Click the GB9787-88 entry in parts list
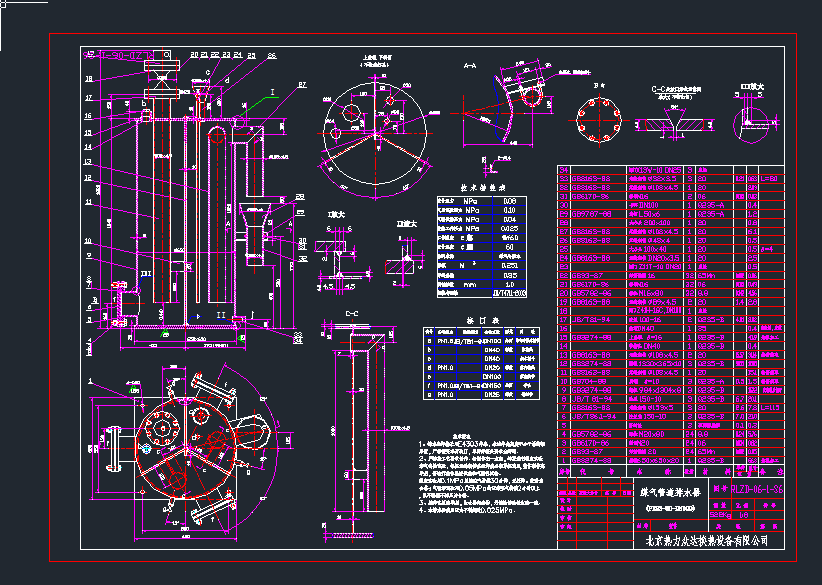 tap(590, 214)
